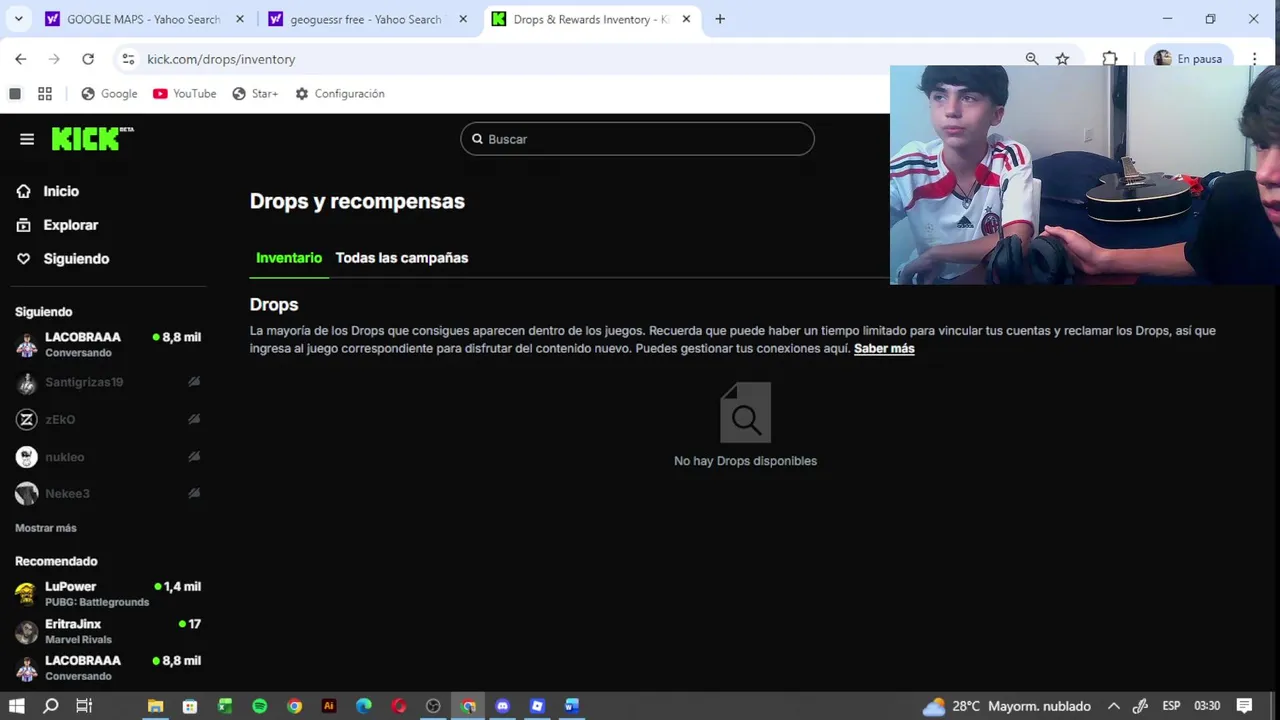The image size is (1280, 720).
Task: Launch Spotify from the taskbar
Action: coord(260,706)
